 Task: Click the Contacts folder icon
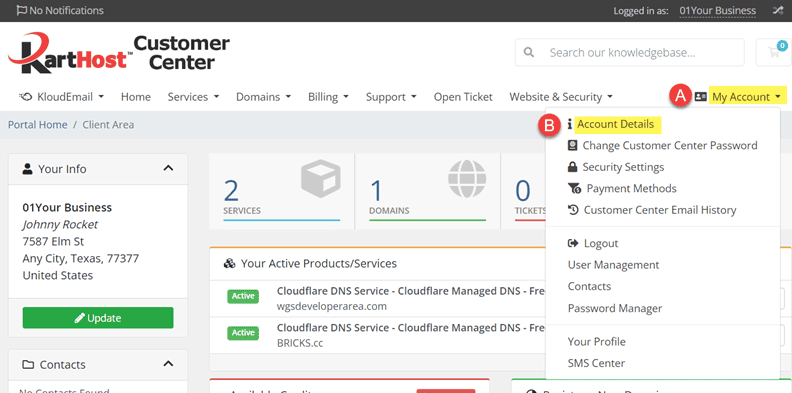point(28,365)
